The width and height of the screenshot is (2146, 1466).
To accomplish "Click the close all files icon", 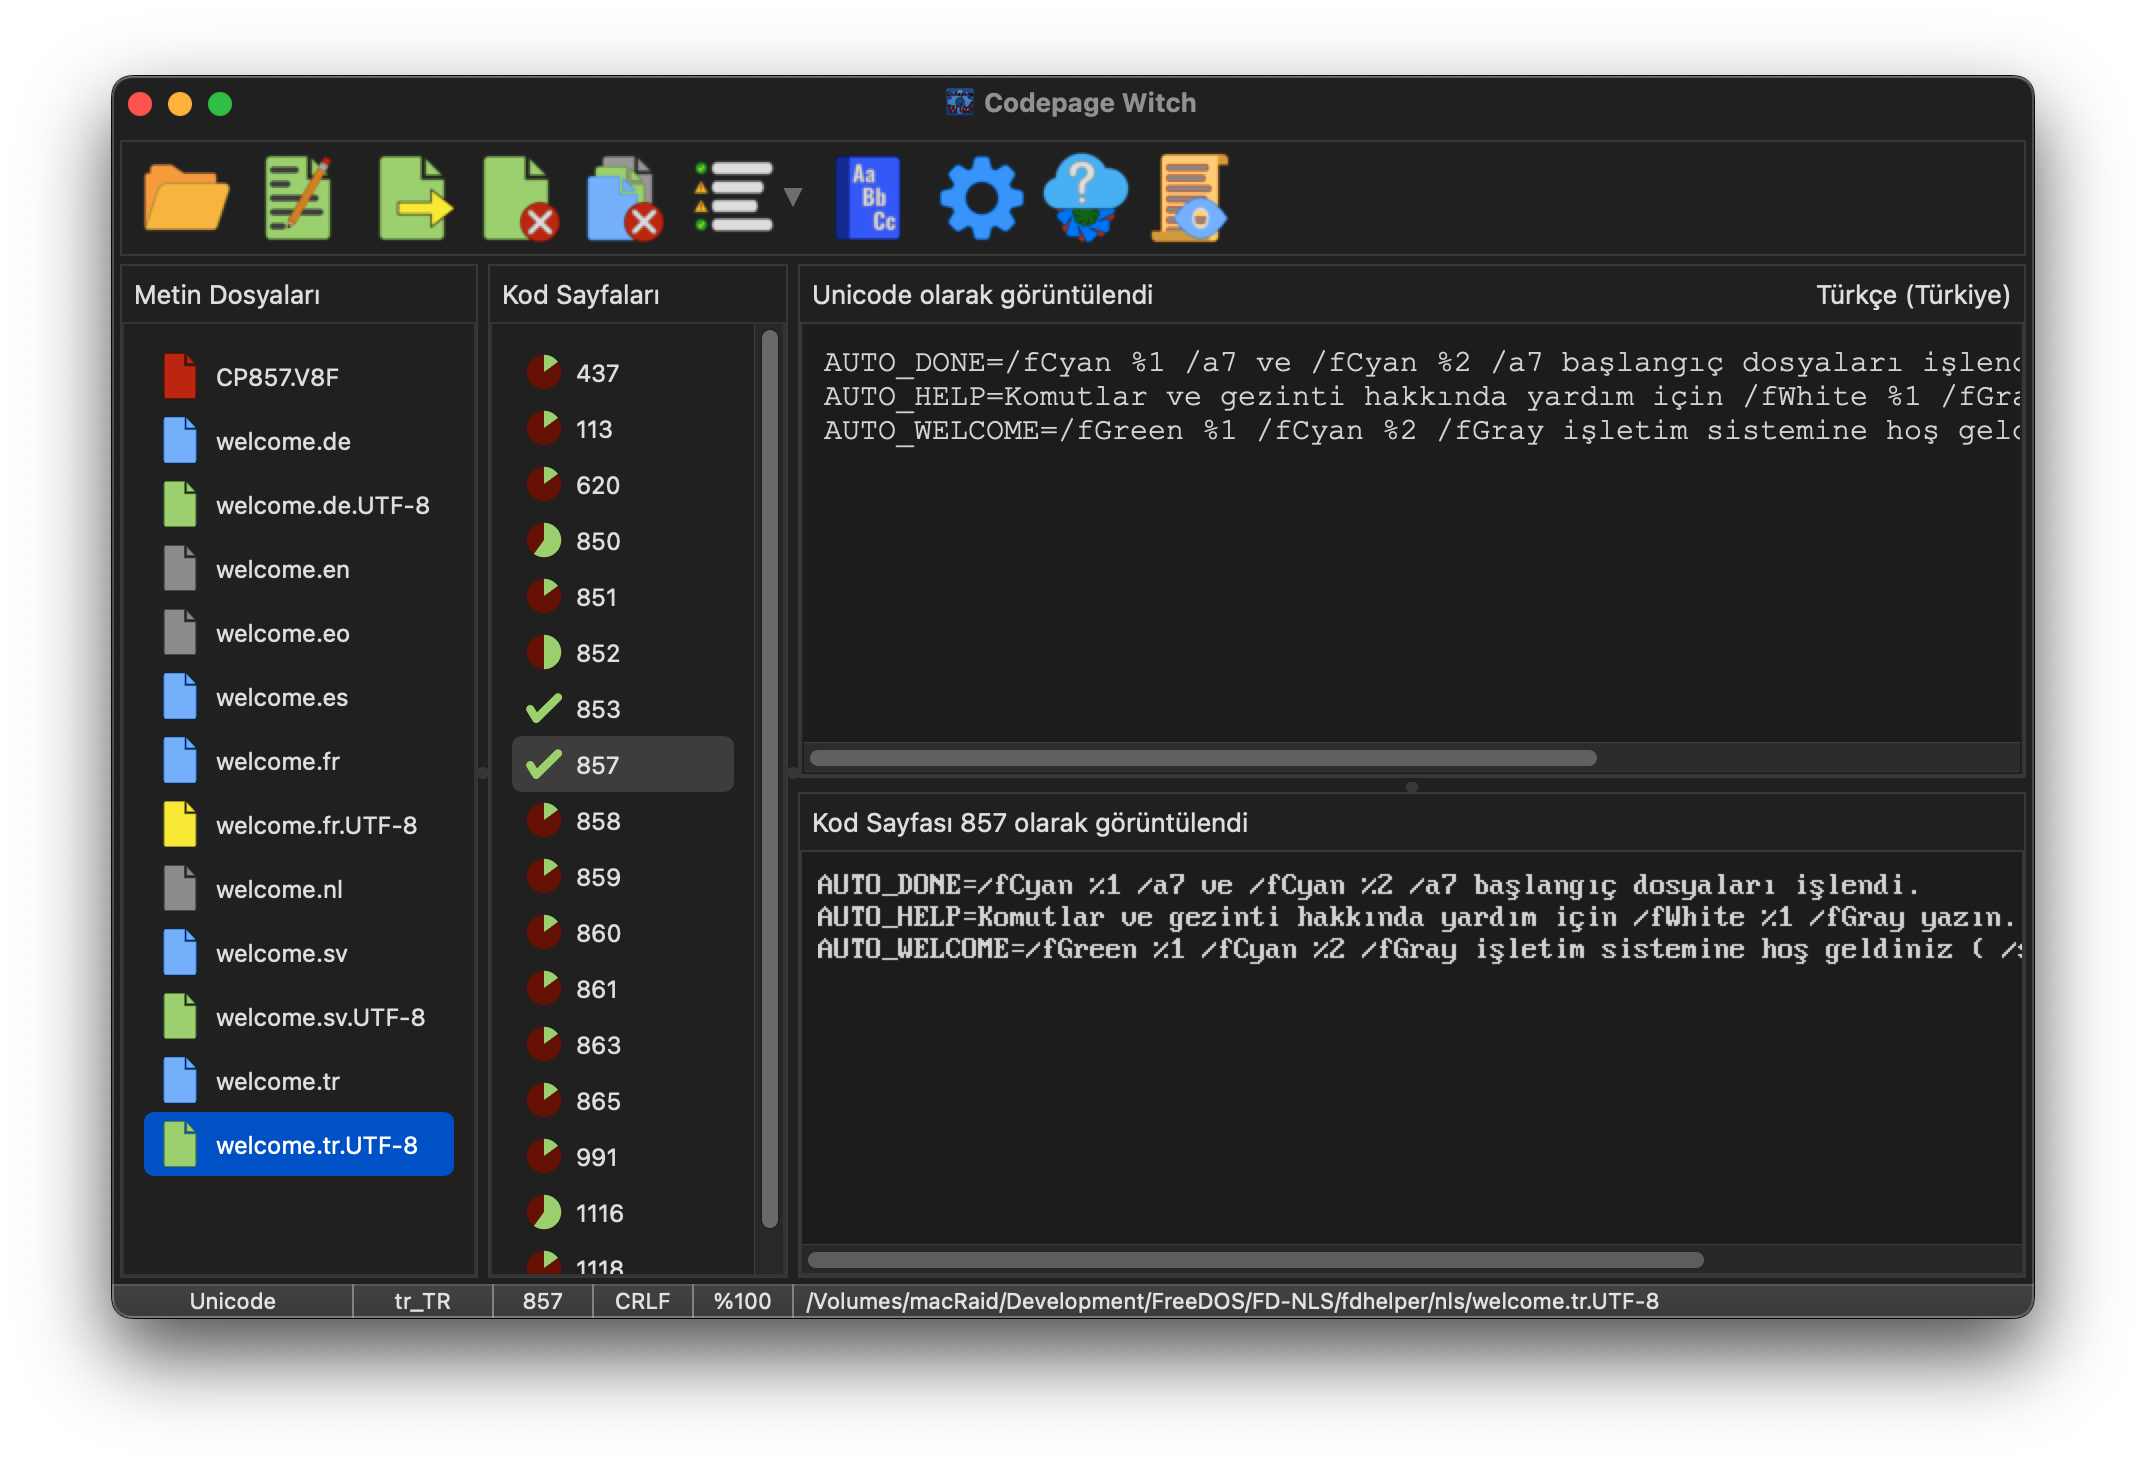I will pos(624,198).
